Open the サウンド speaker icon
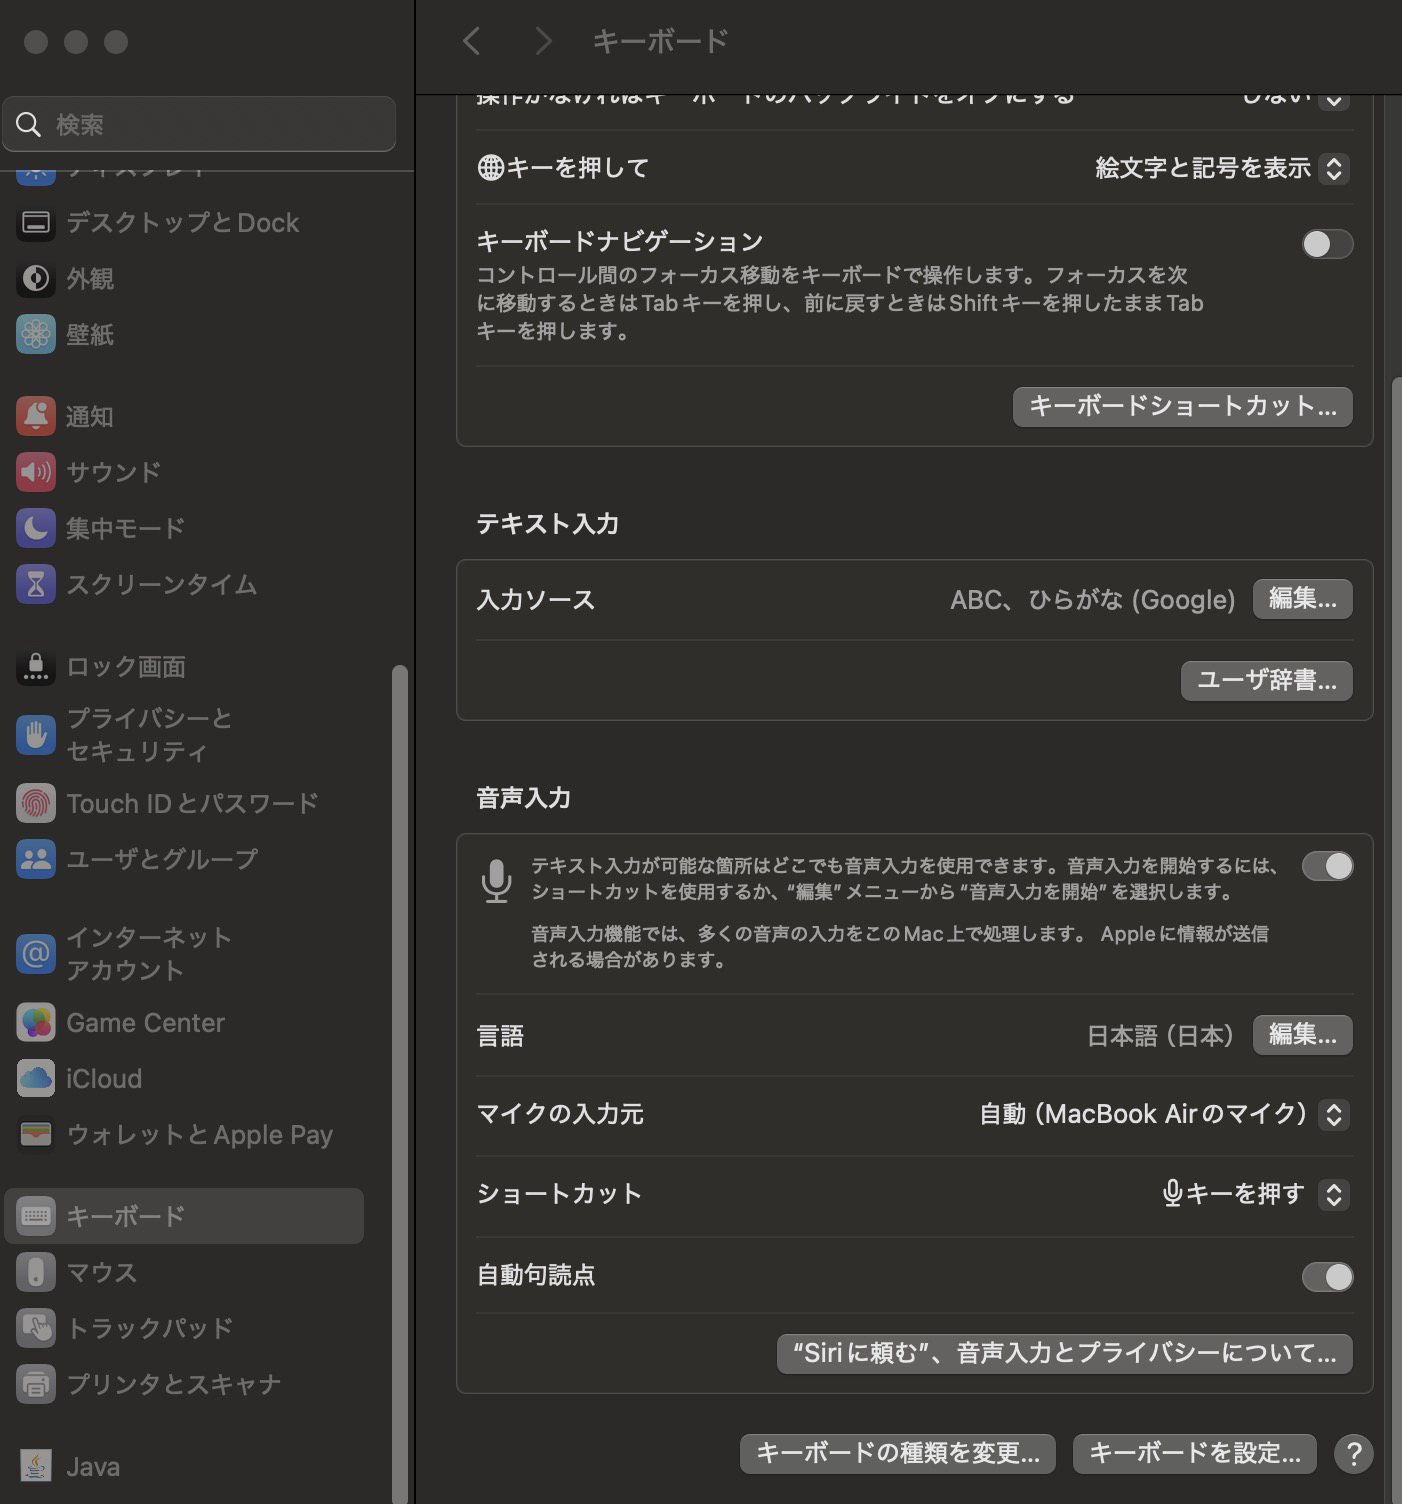Viewport: 1402px width, 1504px height. point(36,472)
